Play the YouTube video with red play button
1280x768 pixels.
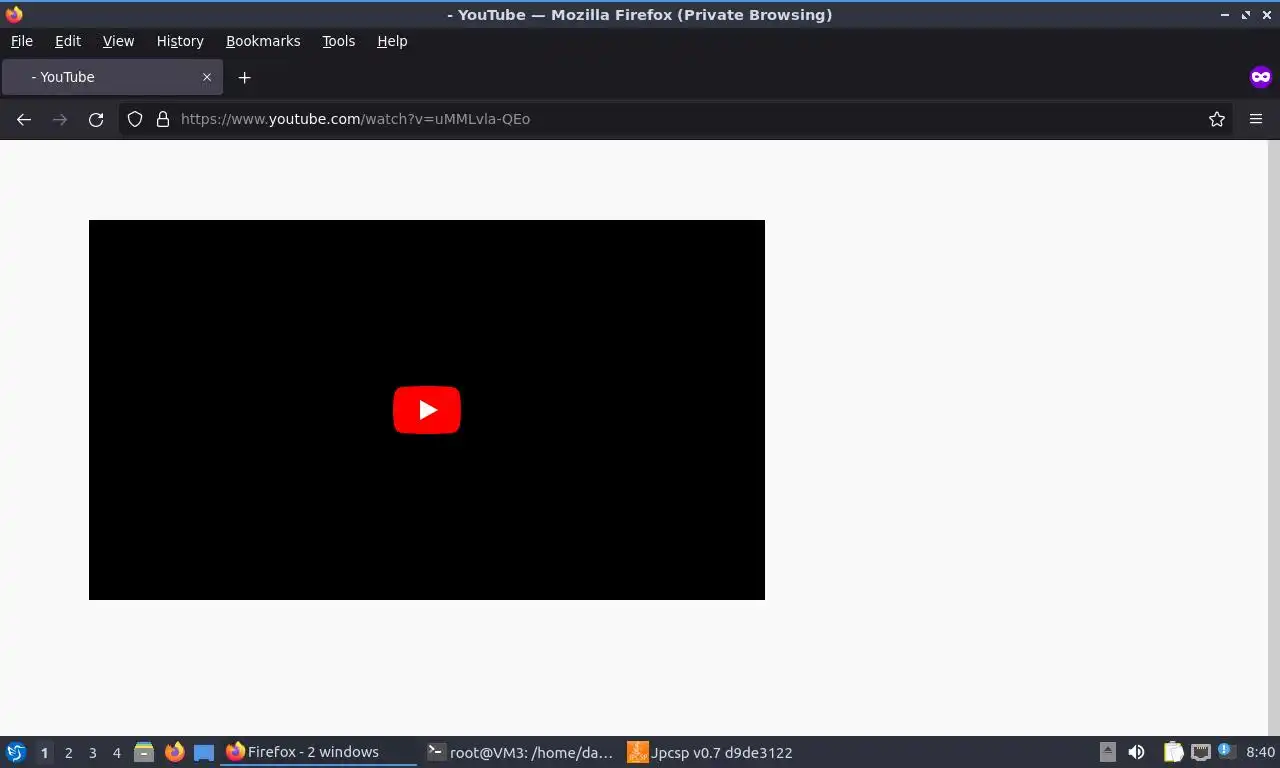427,410
